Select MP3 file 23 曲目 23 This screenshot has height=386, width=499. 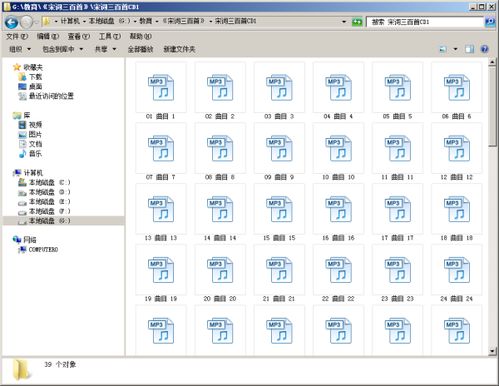397,273
